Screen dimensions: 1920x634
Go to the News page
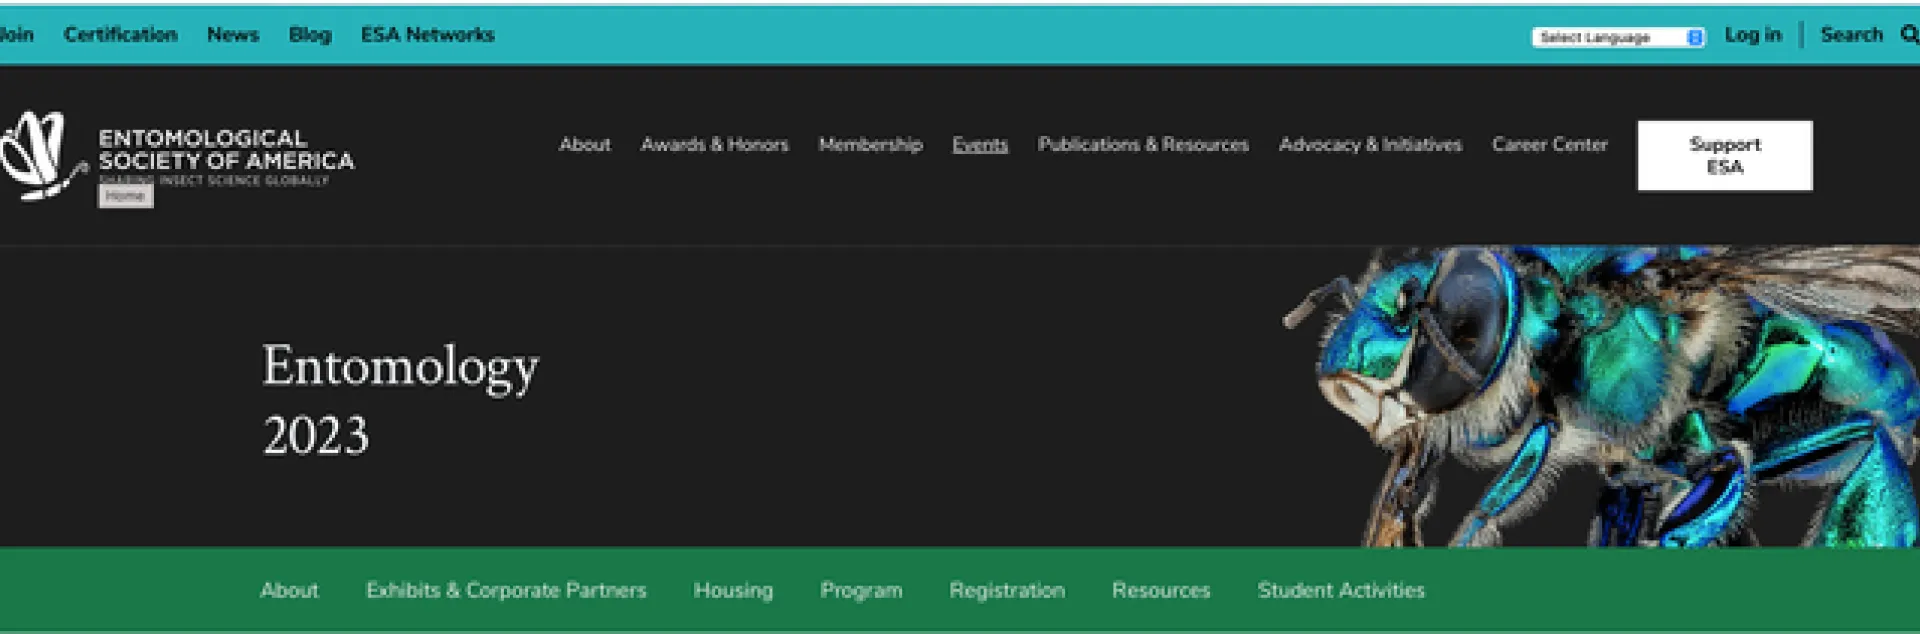[232, 35]
